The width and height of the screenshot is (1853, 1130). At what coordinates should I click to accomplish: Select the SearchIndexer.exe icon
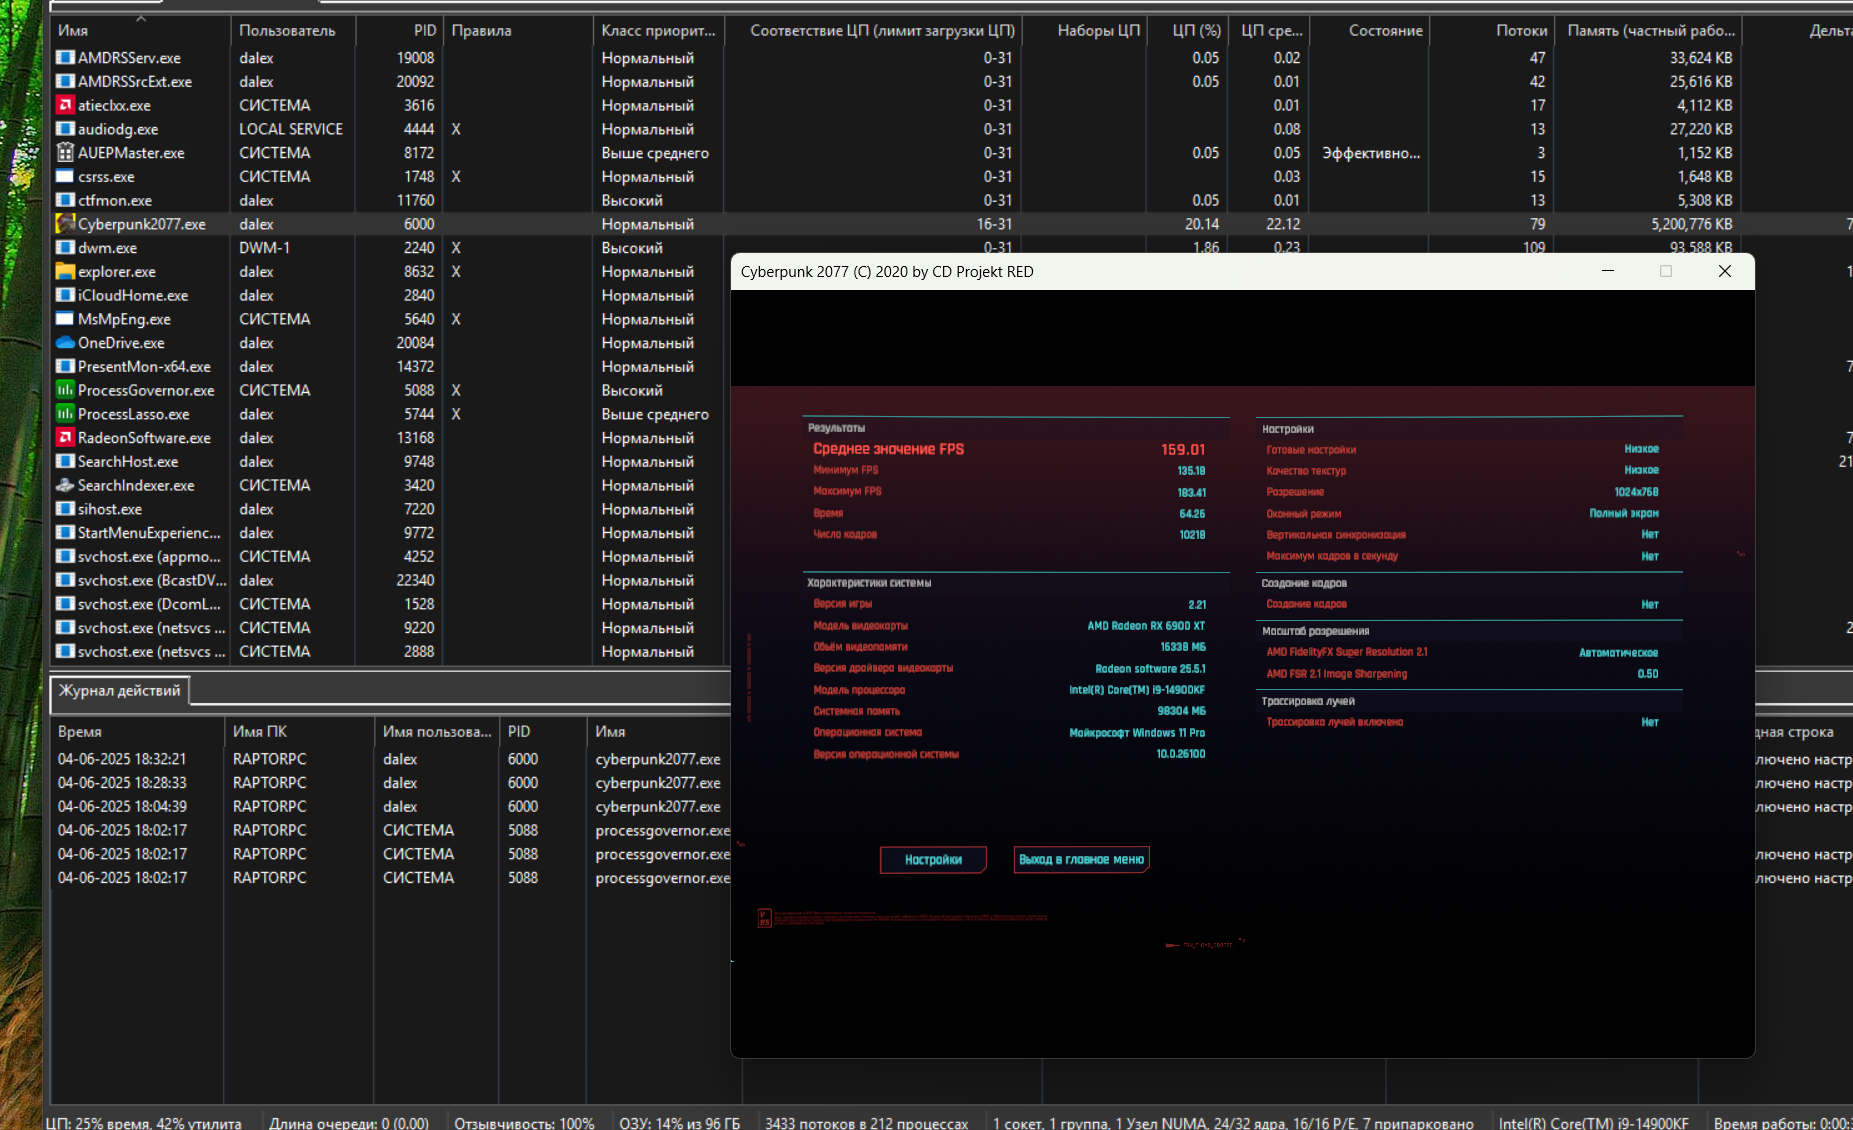pos(65,485)
